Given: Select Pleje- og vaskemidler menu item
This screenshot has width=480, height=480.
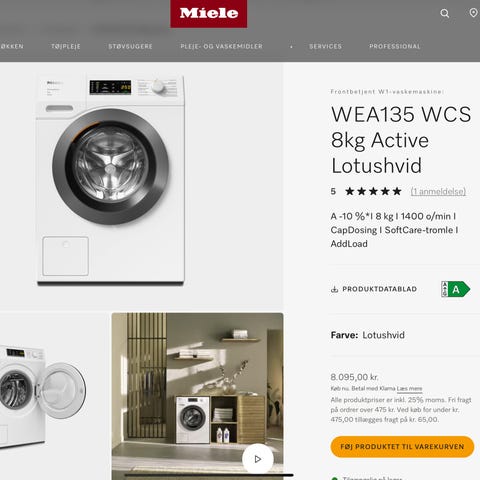Looking at the screenshot, I should point(222,46).
